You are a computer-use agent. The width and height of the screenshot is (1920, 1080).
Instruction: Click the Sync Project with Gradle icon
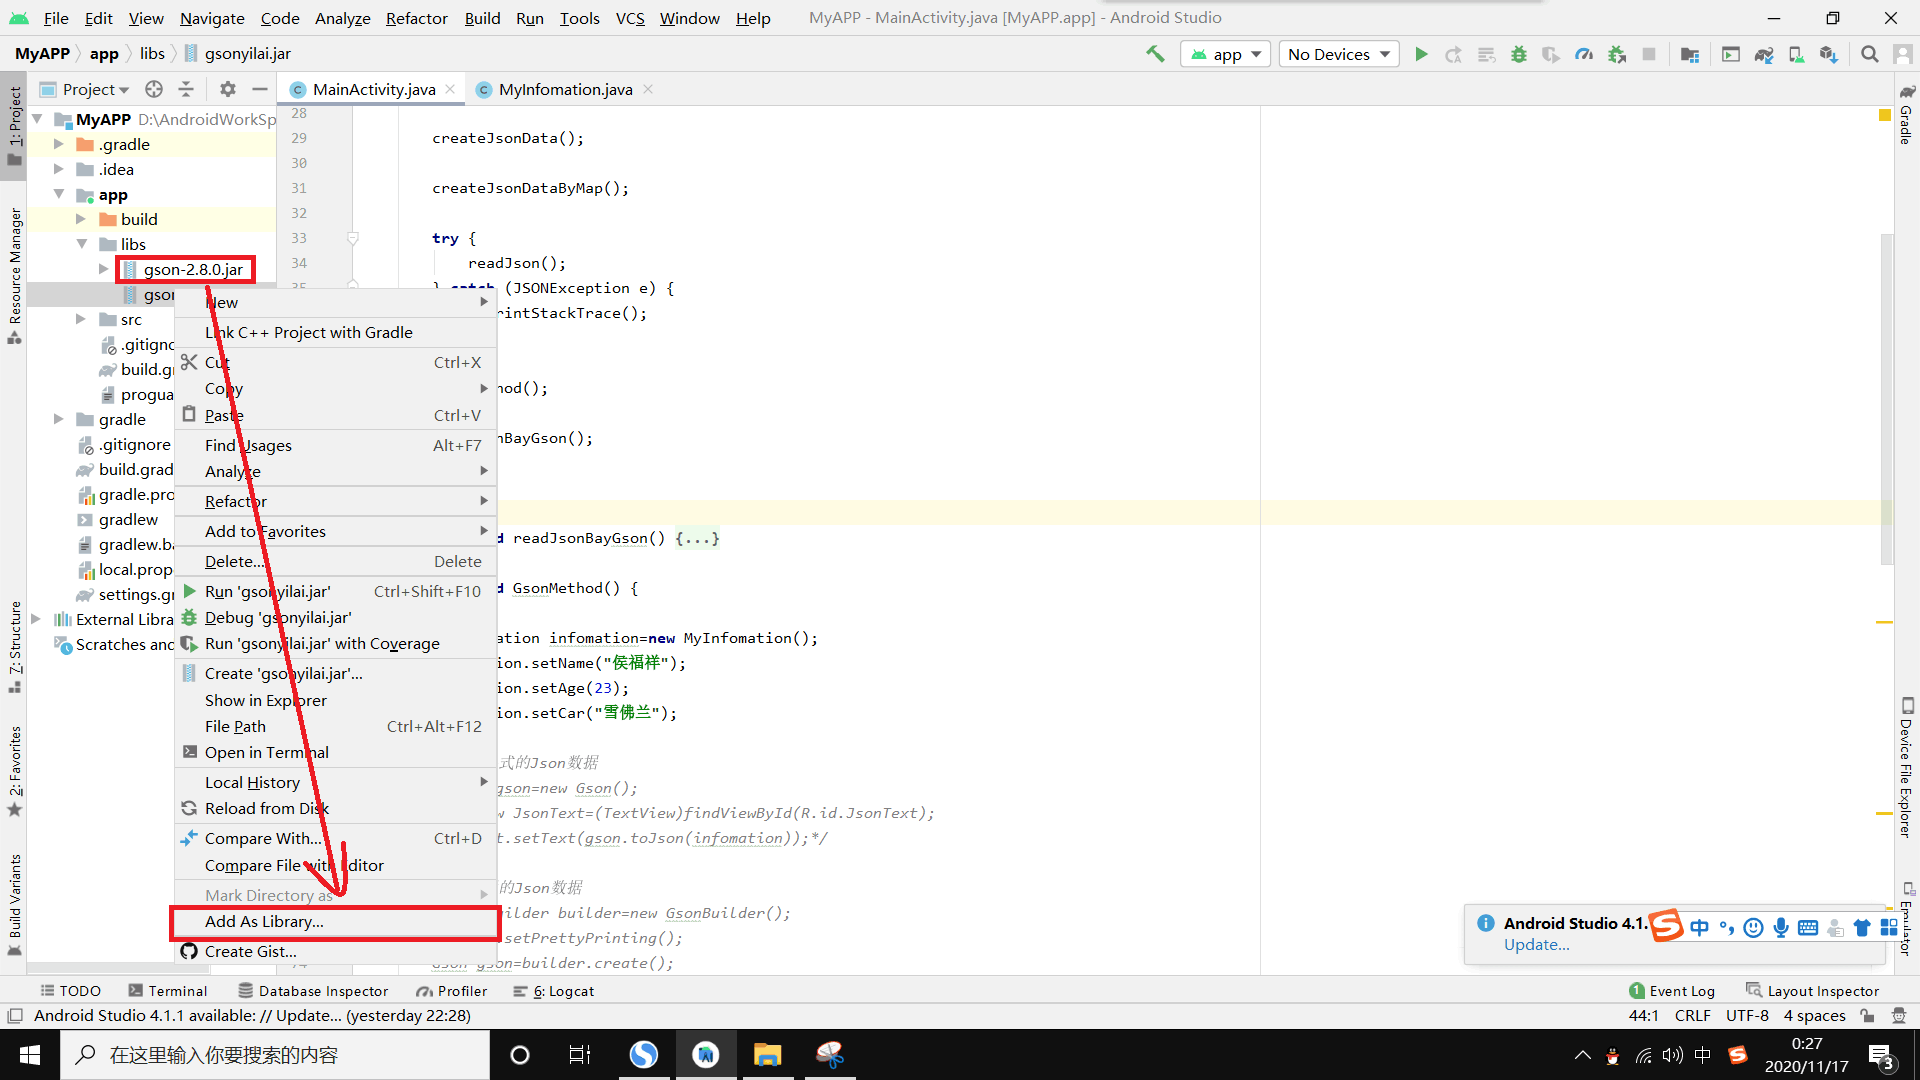(x=1766, y=54)
